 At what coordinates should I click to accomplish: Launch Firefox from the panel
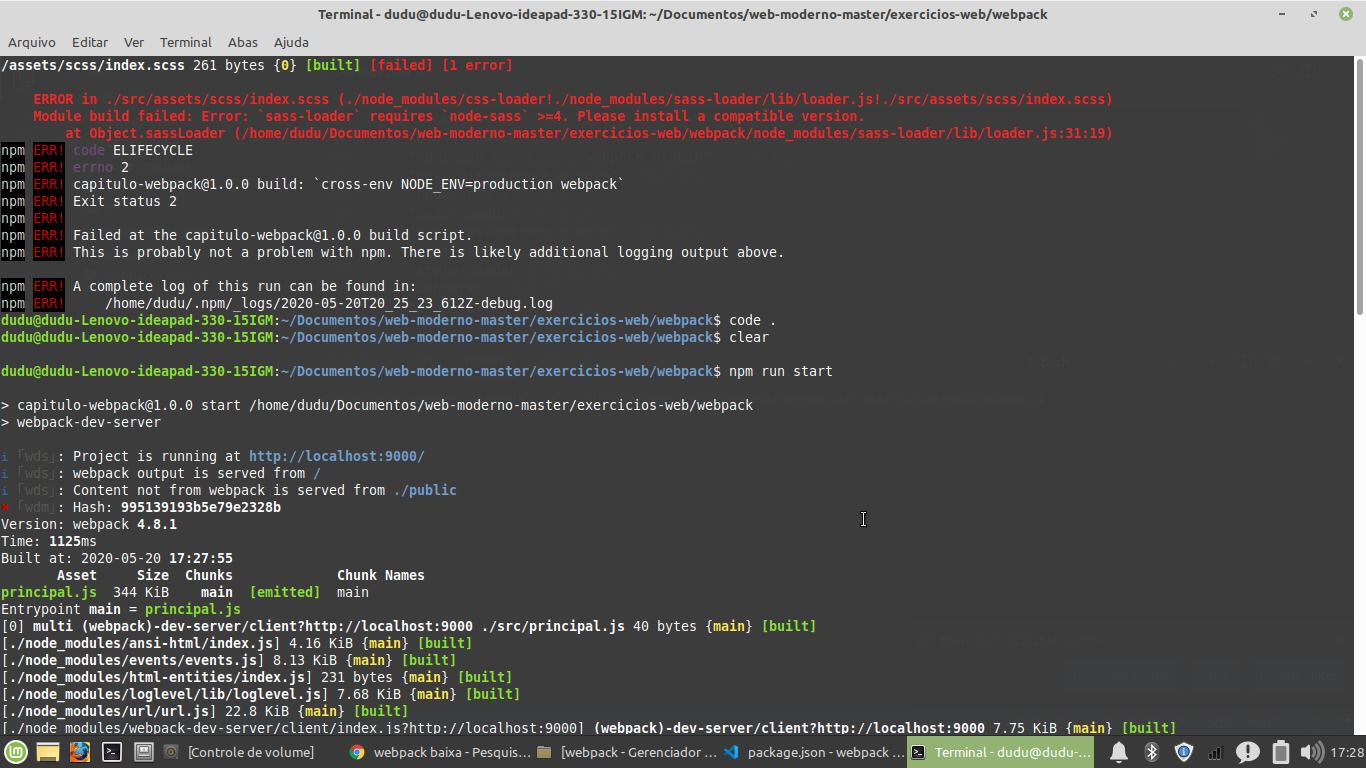(80, 752)
